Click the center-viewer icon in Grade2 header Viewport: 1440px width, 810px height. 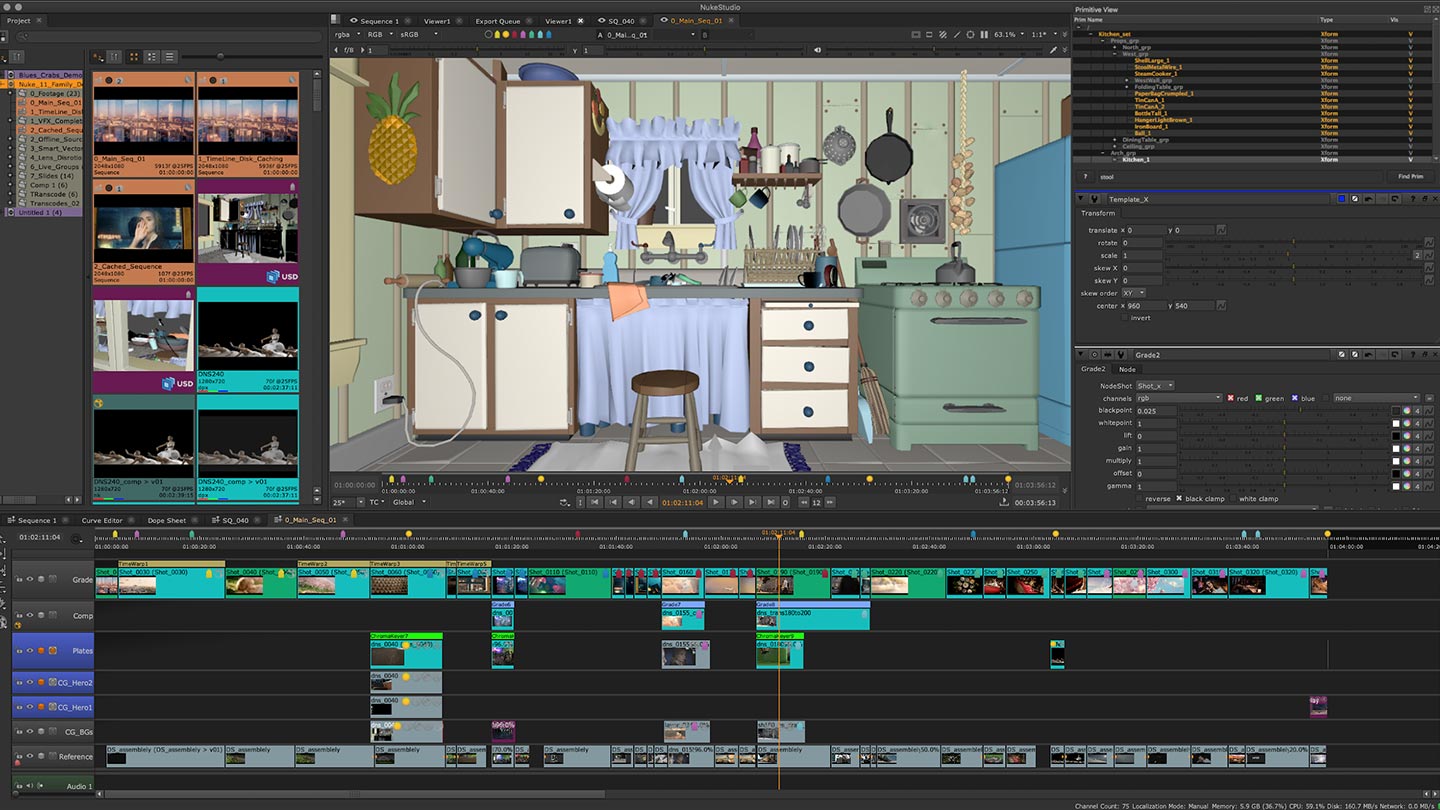pyautogui.click(x=1094, y=354)
